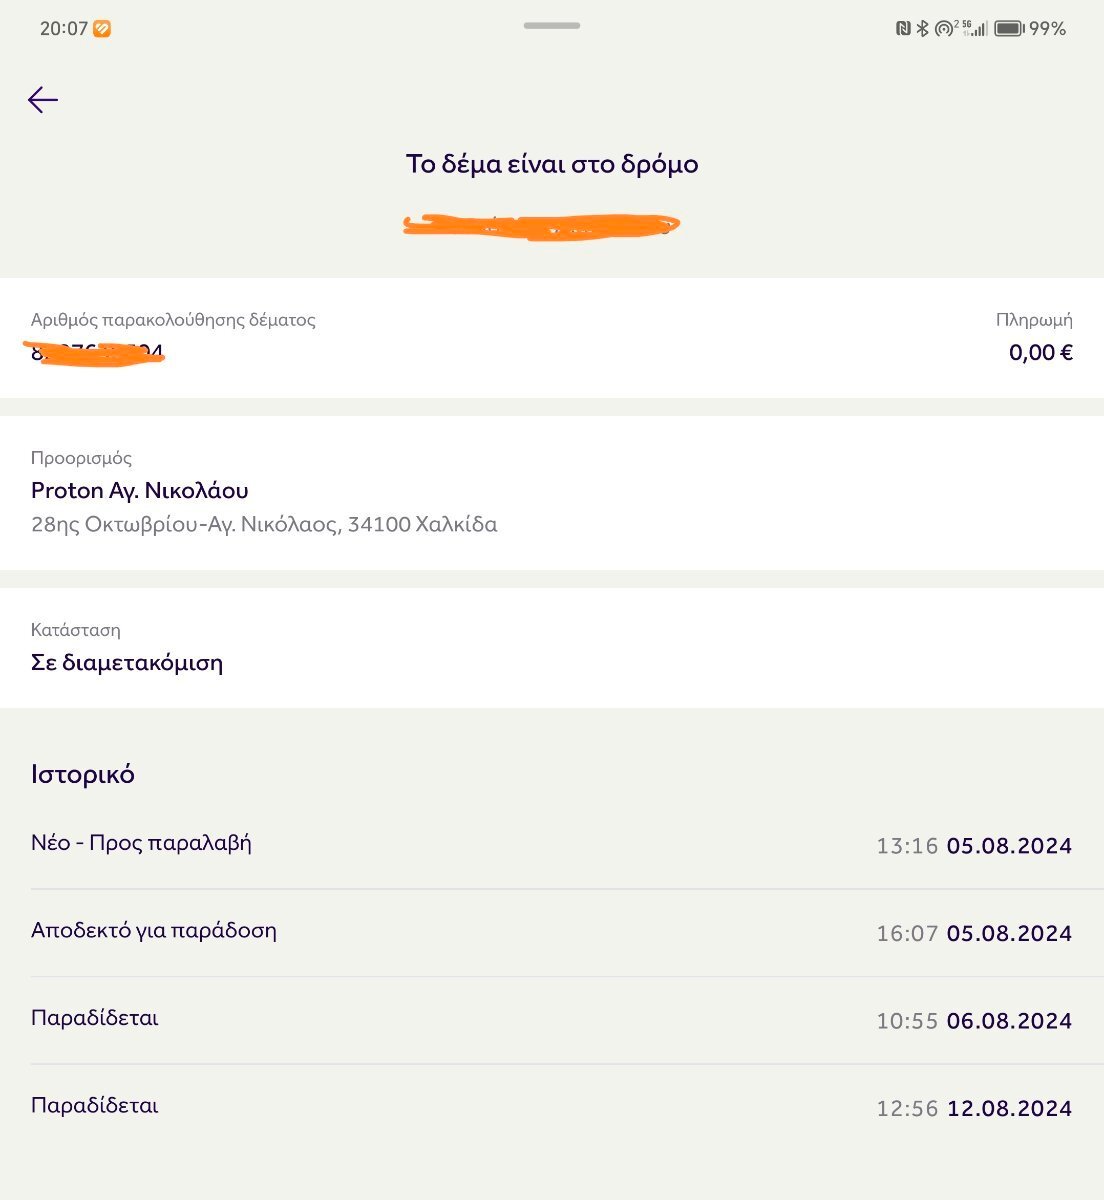Tap the address '28ης Οκτωβρίου-Αγ. Νικόλαος, 34100 Χαλκίδα'
The image size is (1104, 1200).
pyautogui.click(x=264, y=524)
